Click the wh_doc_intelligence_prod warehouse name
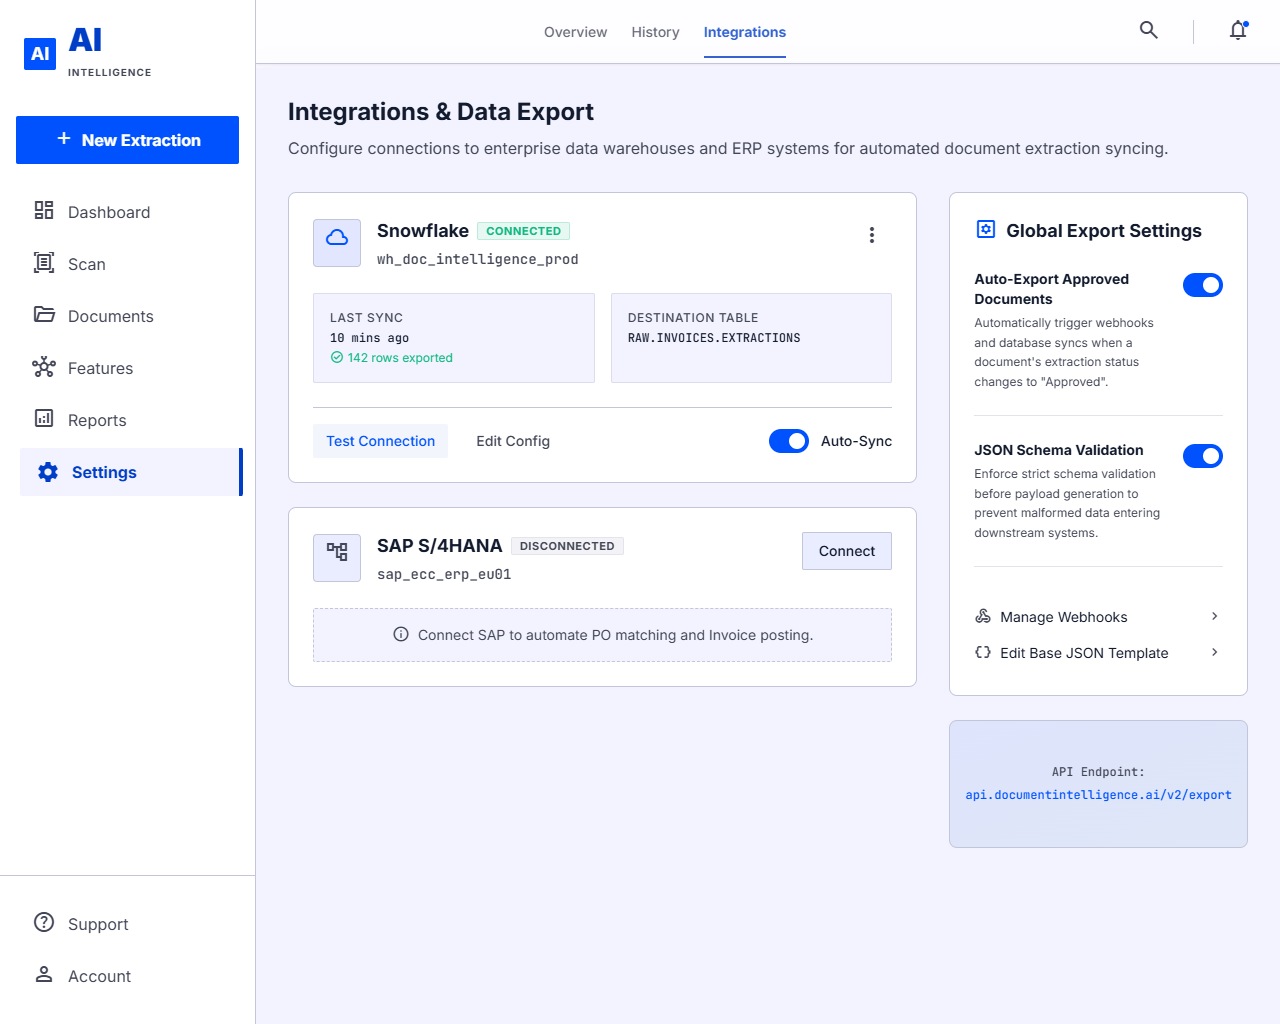The image size is (1280, 1024). pyautogui.click(x=478, y=259)
